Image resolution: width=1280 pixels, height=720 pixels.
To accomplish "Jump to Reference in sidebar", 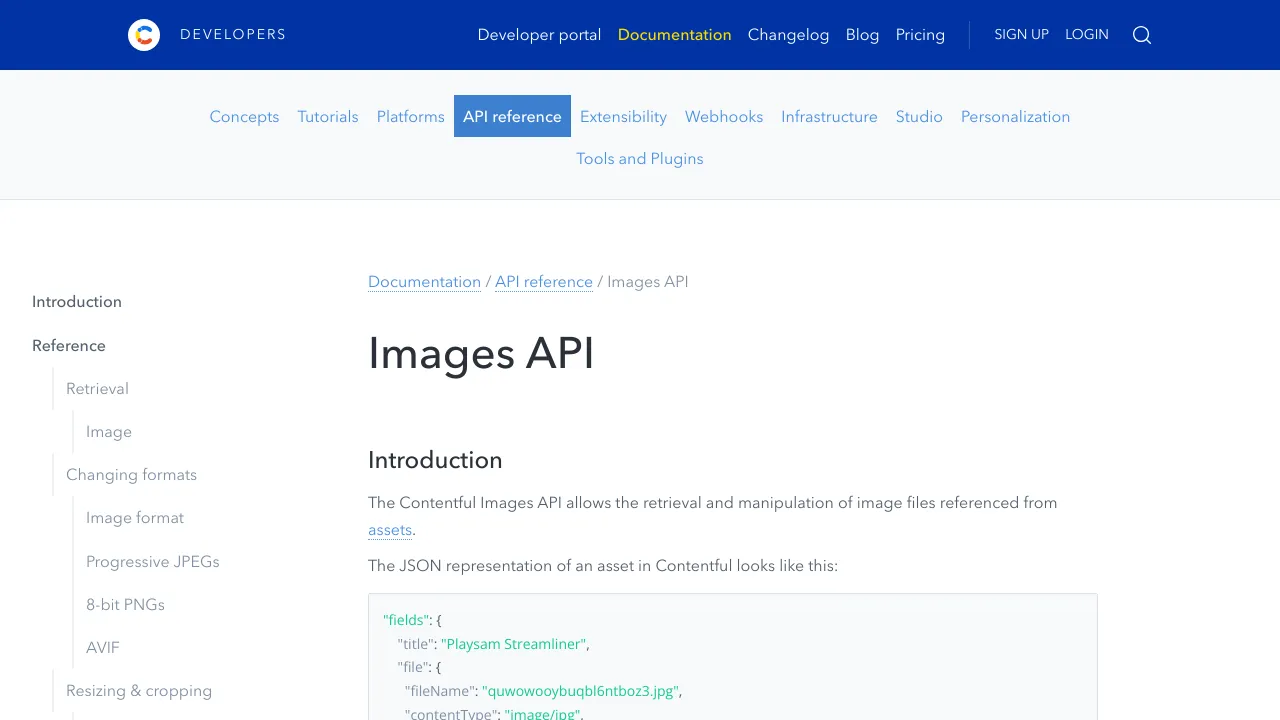I will pos(69,346).
